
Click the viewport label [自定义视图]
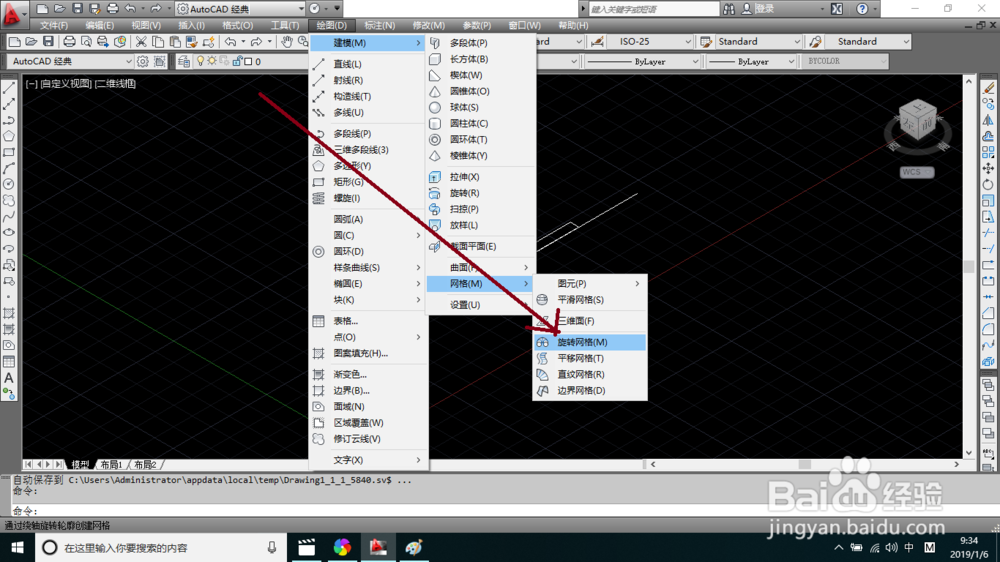point(66,84)
